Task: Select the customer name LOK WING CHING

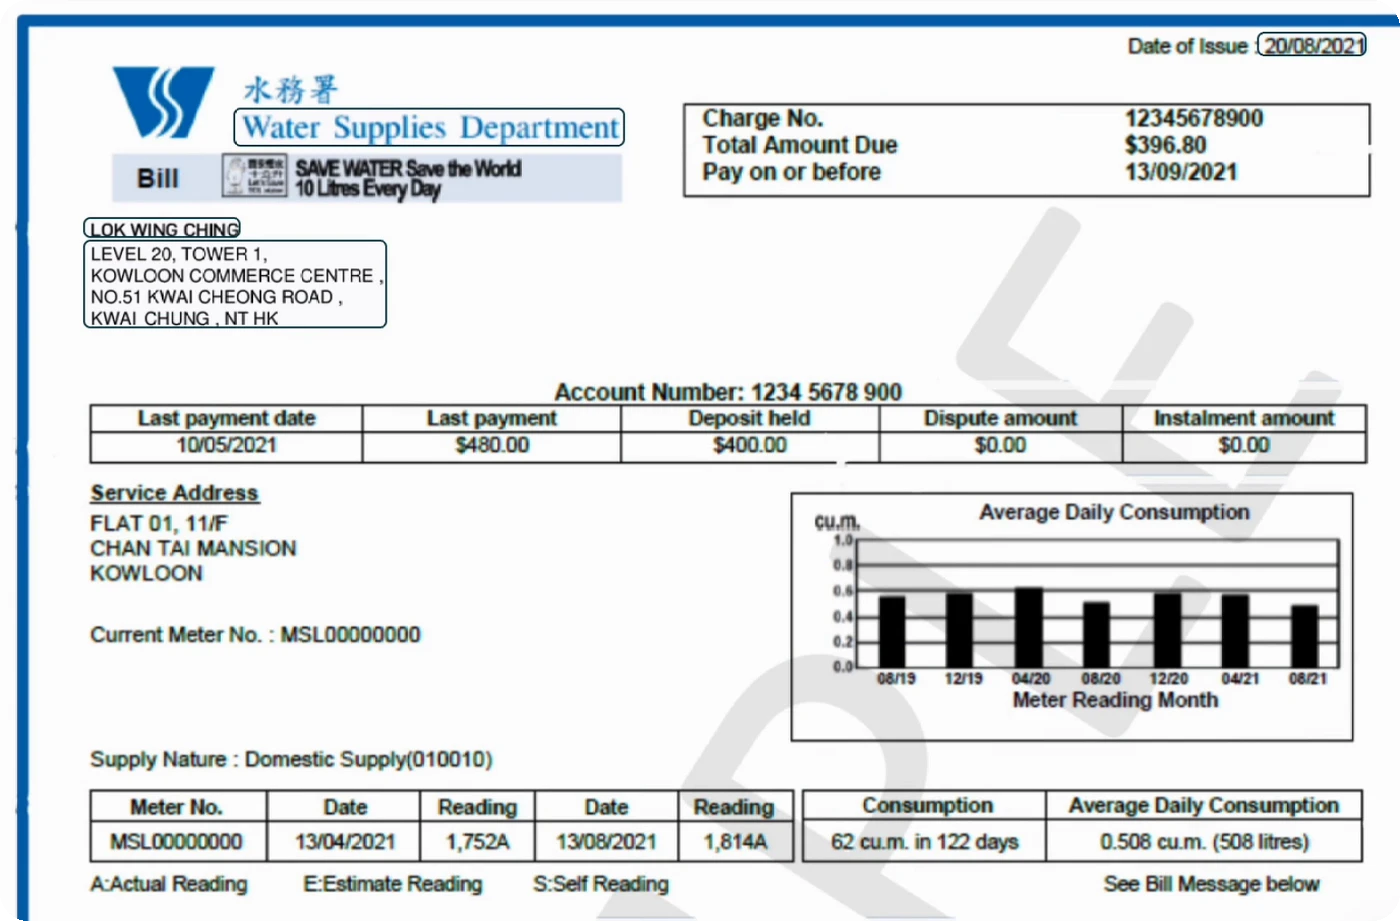Action: (x=162, y=229)
